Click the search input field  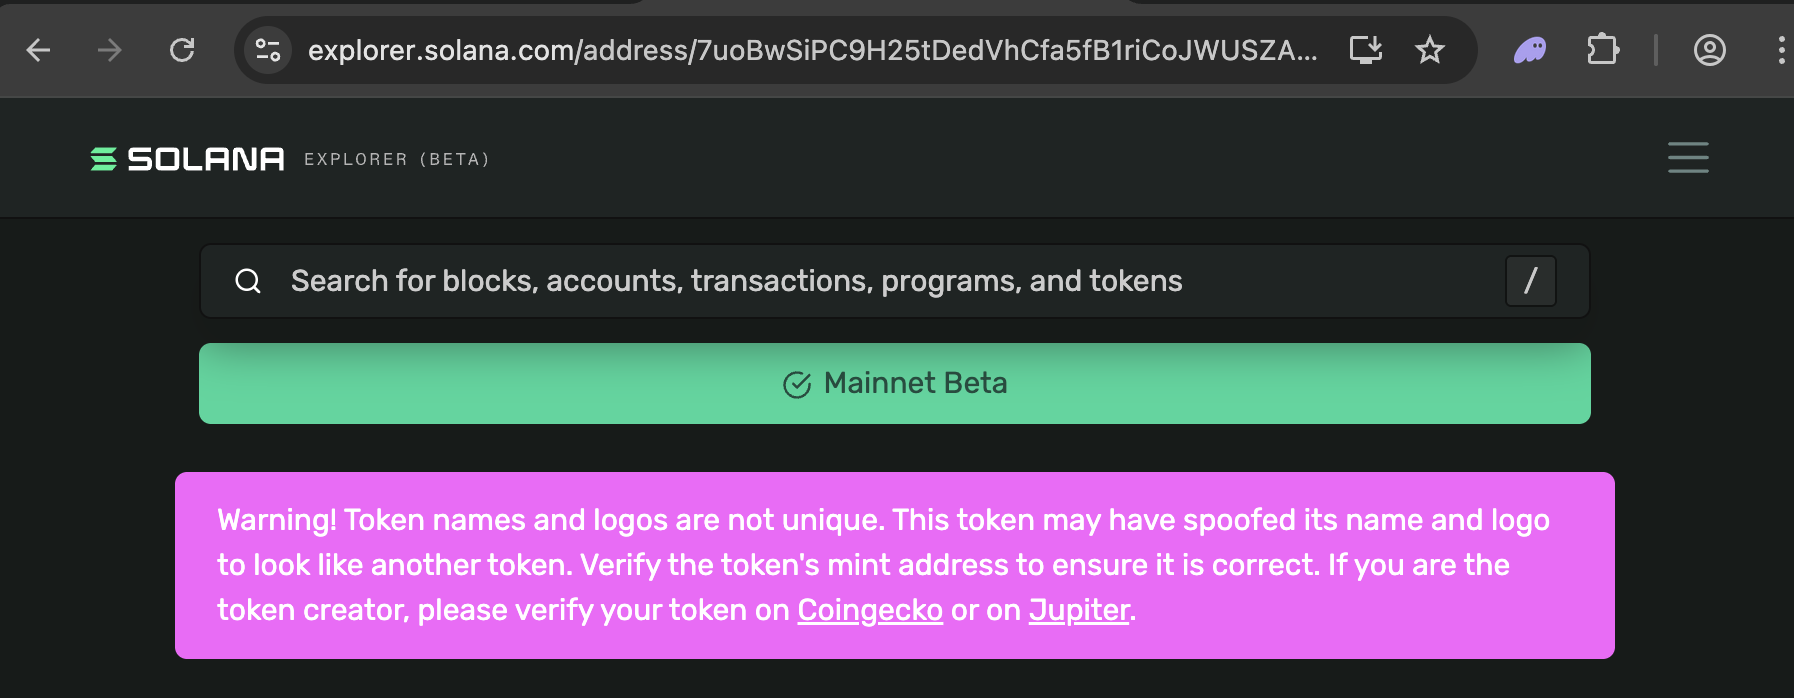(x=735, y=281)
